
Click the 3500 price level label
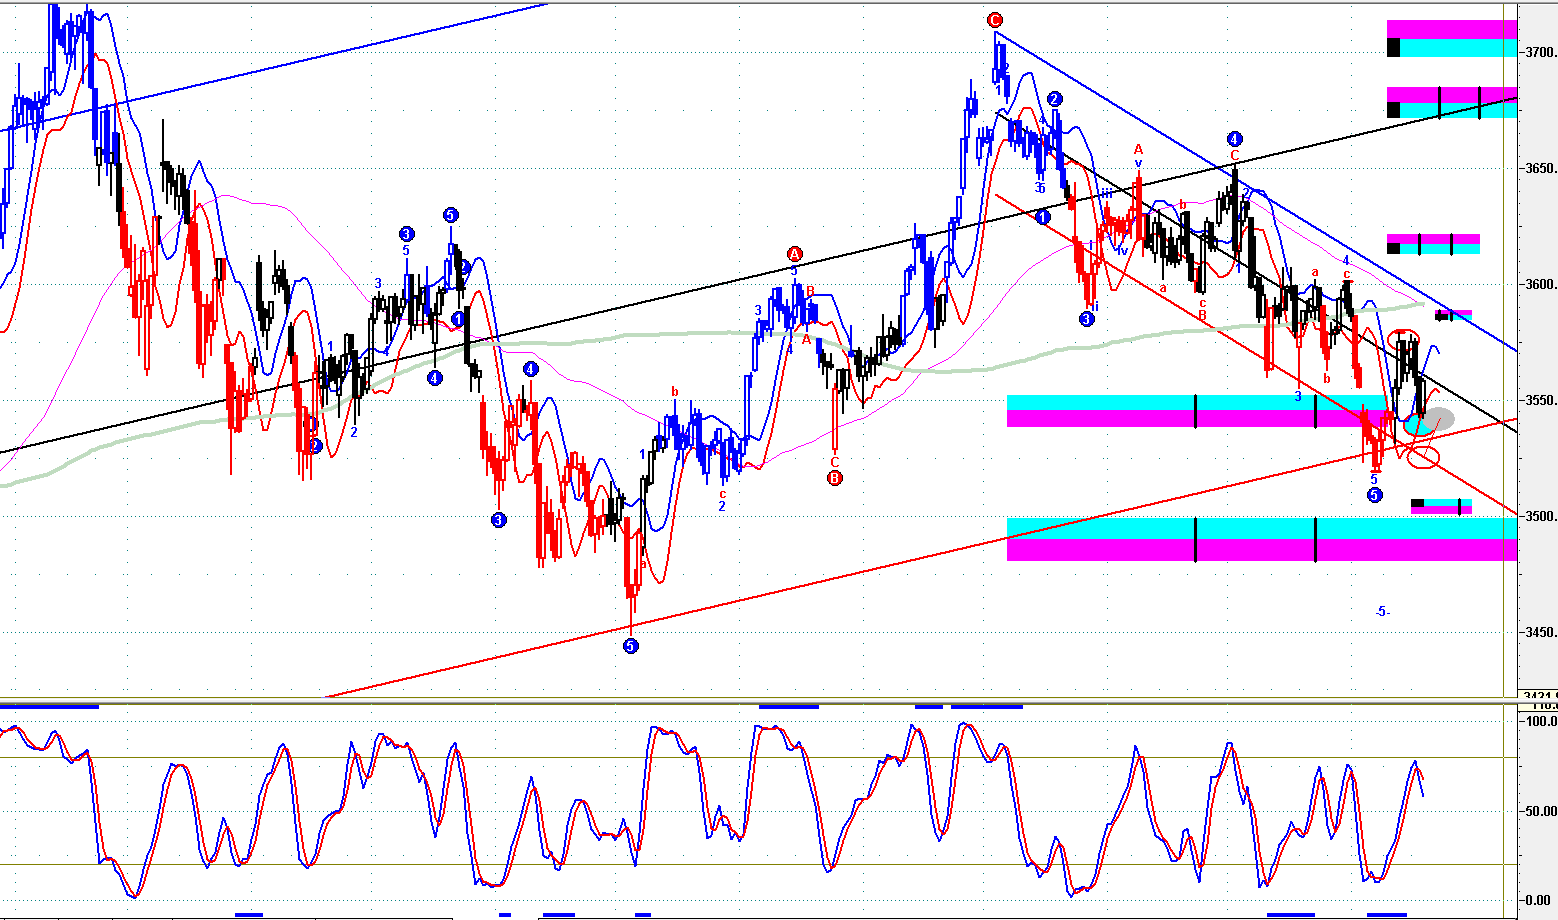pos(1542,516)
